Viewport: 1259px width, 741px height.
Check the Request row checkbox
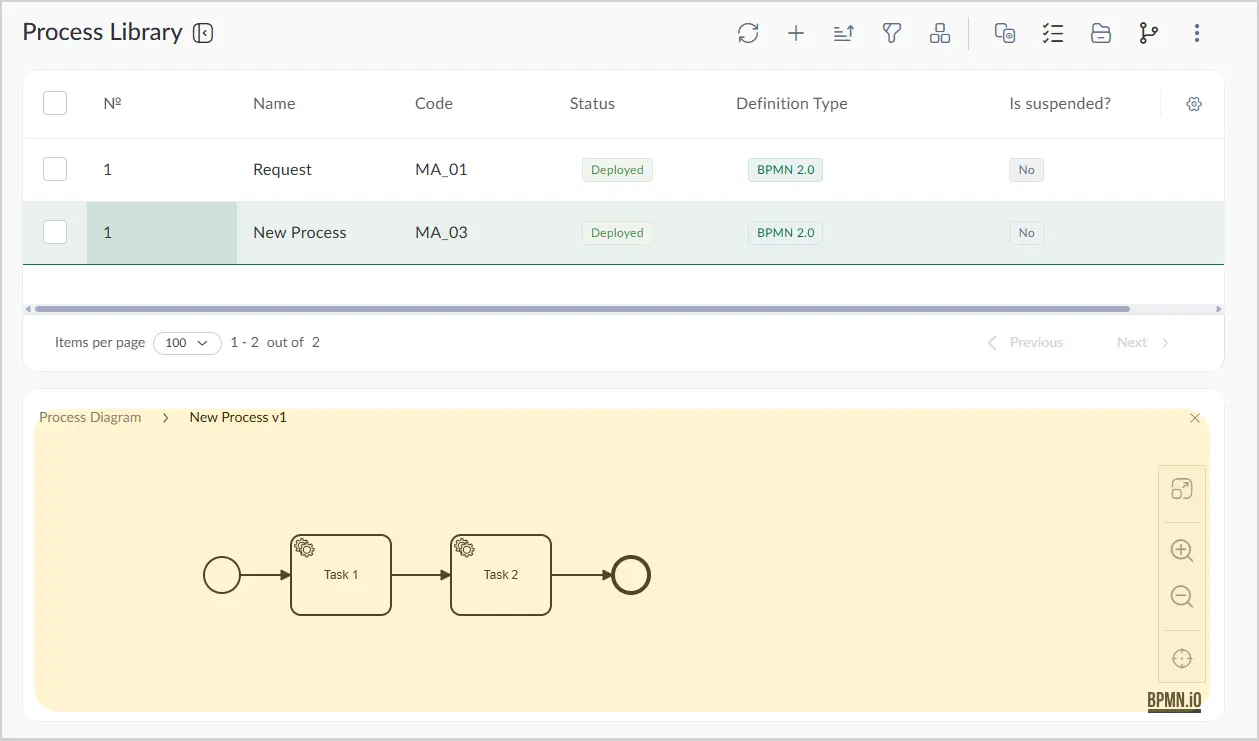pos(55,169)
